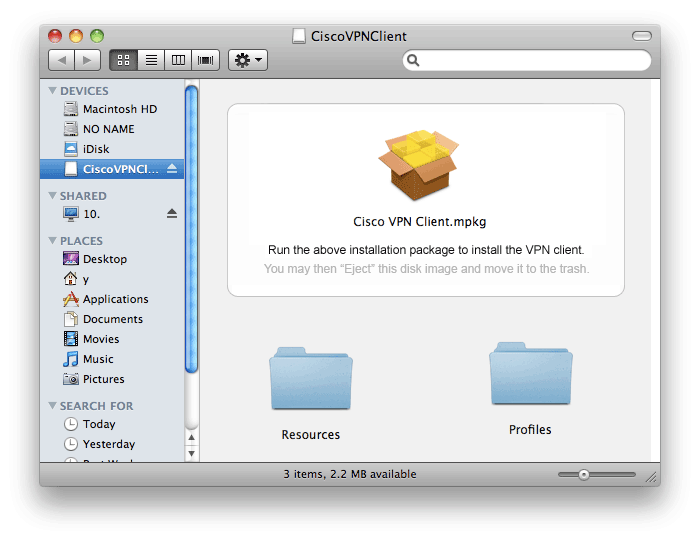Open the Documents icon in the sidebar

pyautogui.click(x=71, y=319)
